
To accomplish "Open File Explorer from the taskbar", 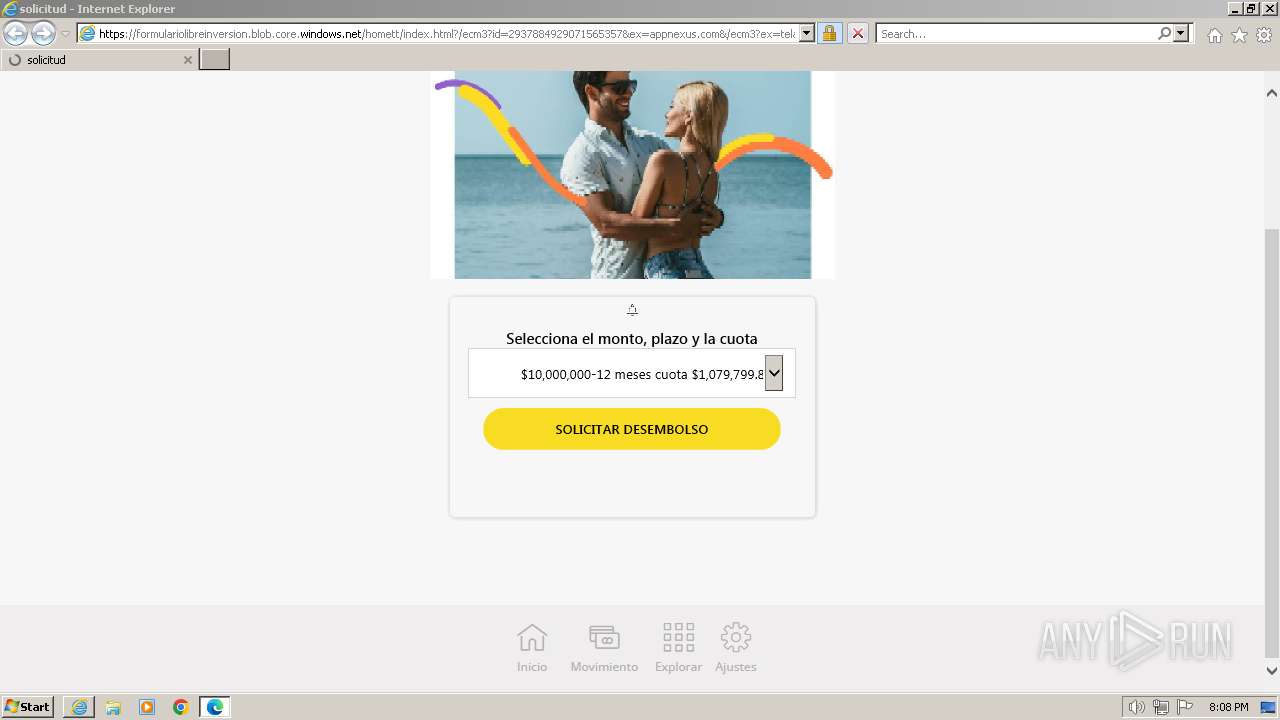I will (113, 707).
